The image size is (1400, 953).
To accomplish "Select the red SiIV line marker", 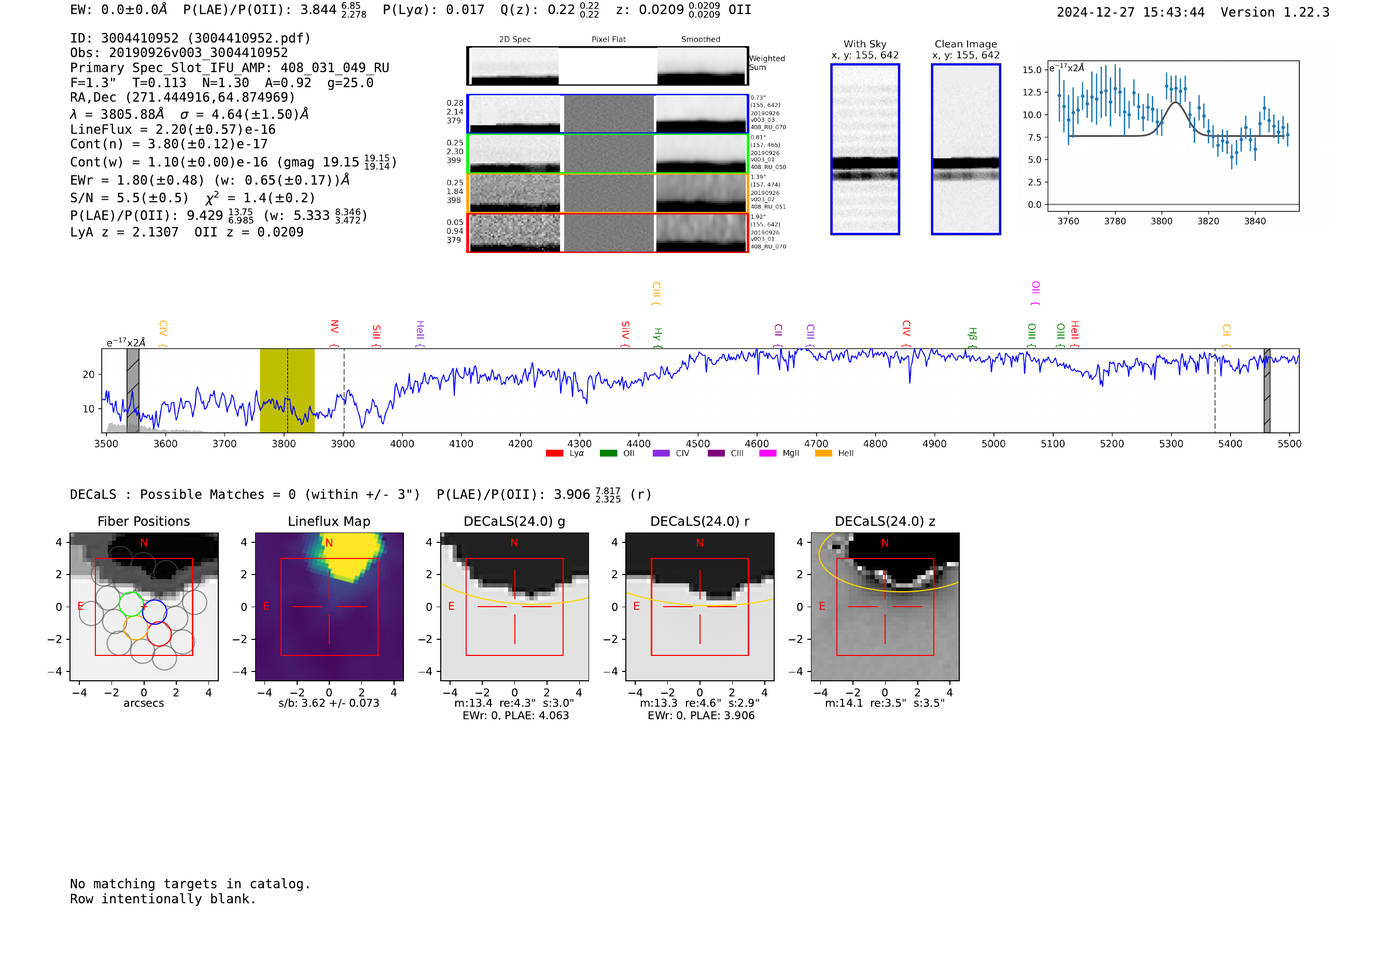I will point(626,333).
